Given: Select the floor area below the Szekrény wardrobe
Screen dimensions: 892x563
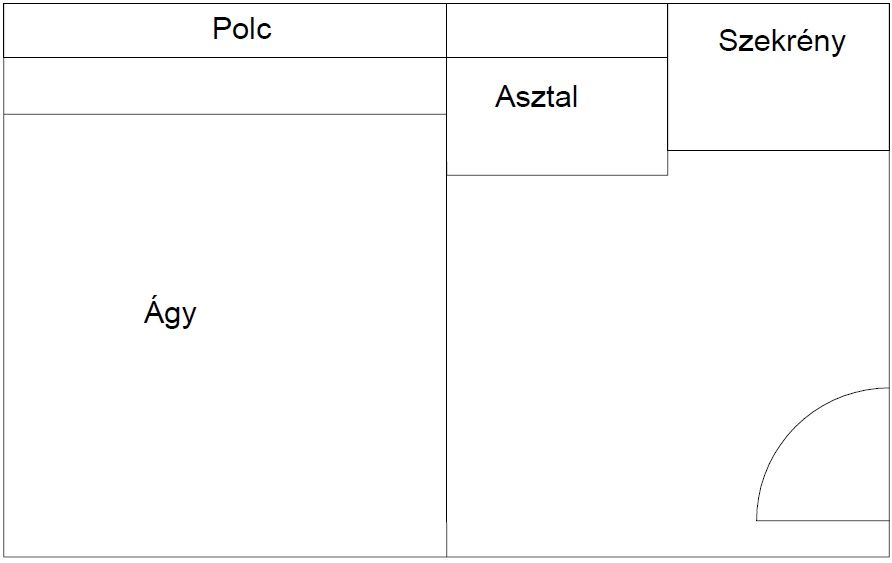Looking at the screenshot, I should point(778,267).
